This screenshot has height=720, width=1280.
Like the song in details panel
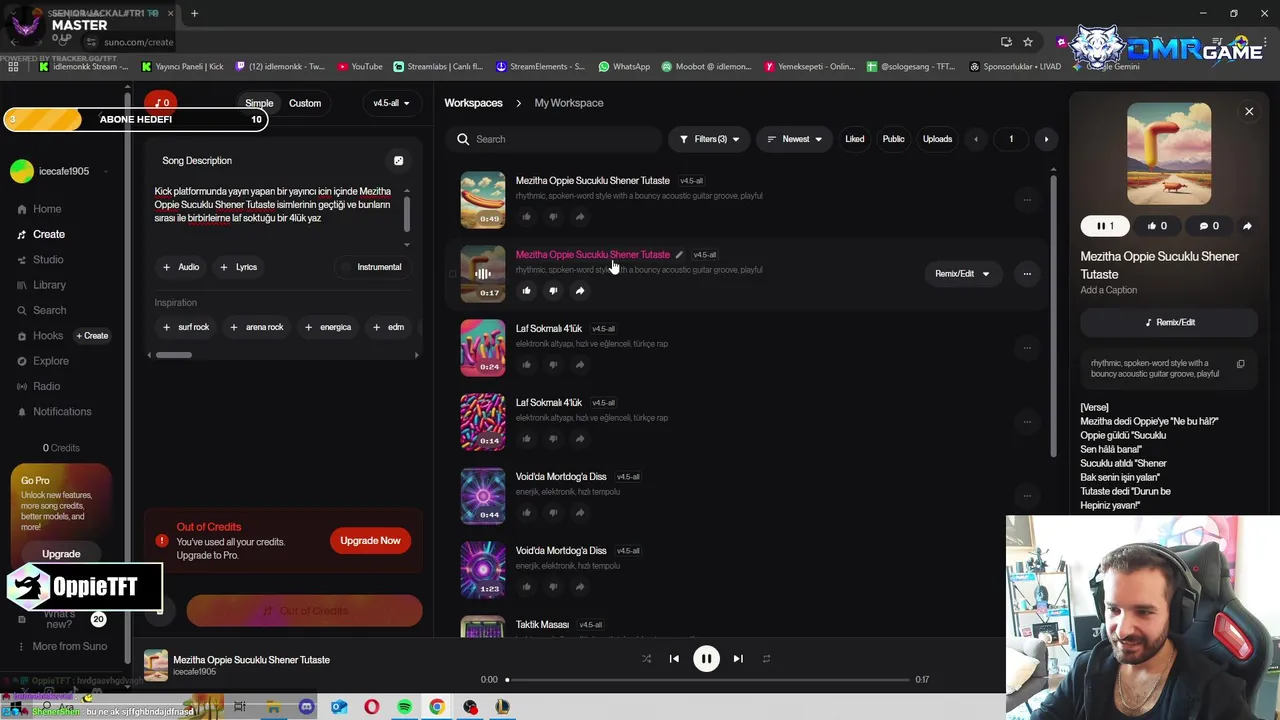tap(1157, 226)
